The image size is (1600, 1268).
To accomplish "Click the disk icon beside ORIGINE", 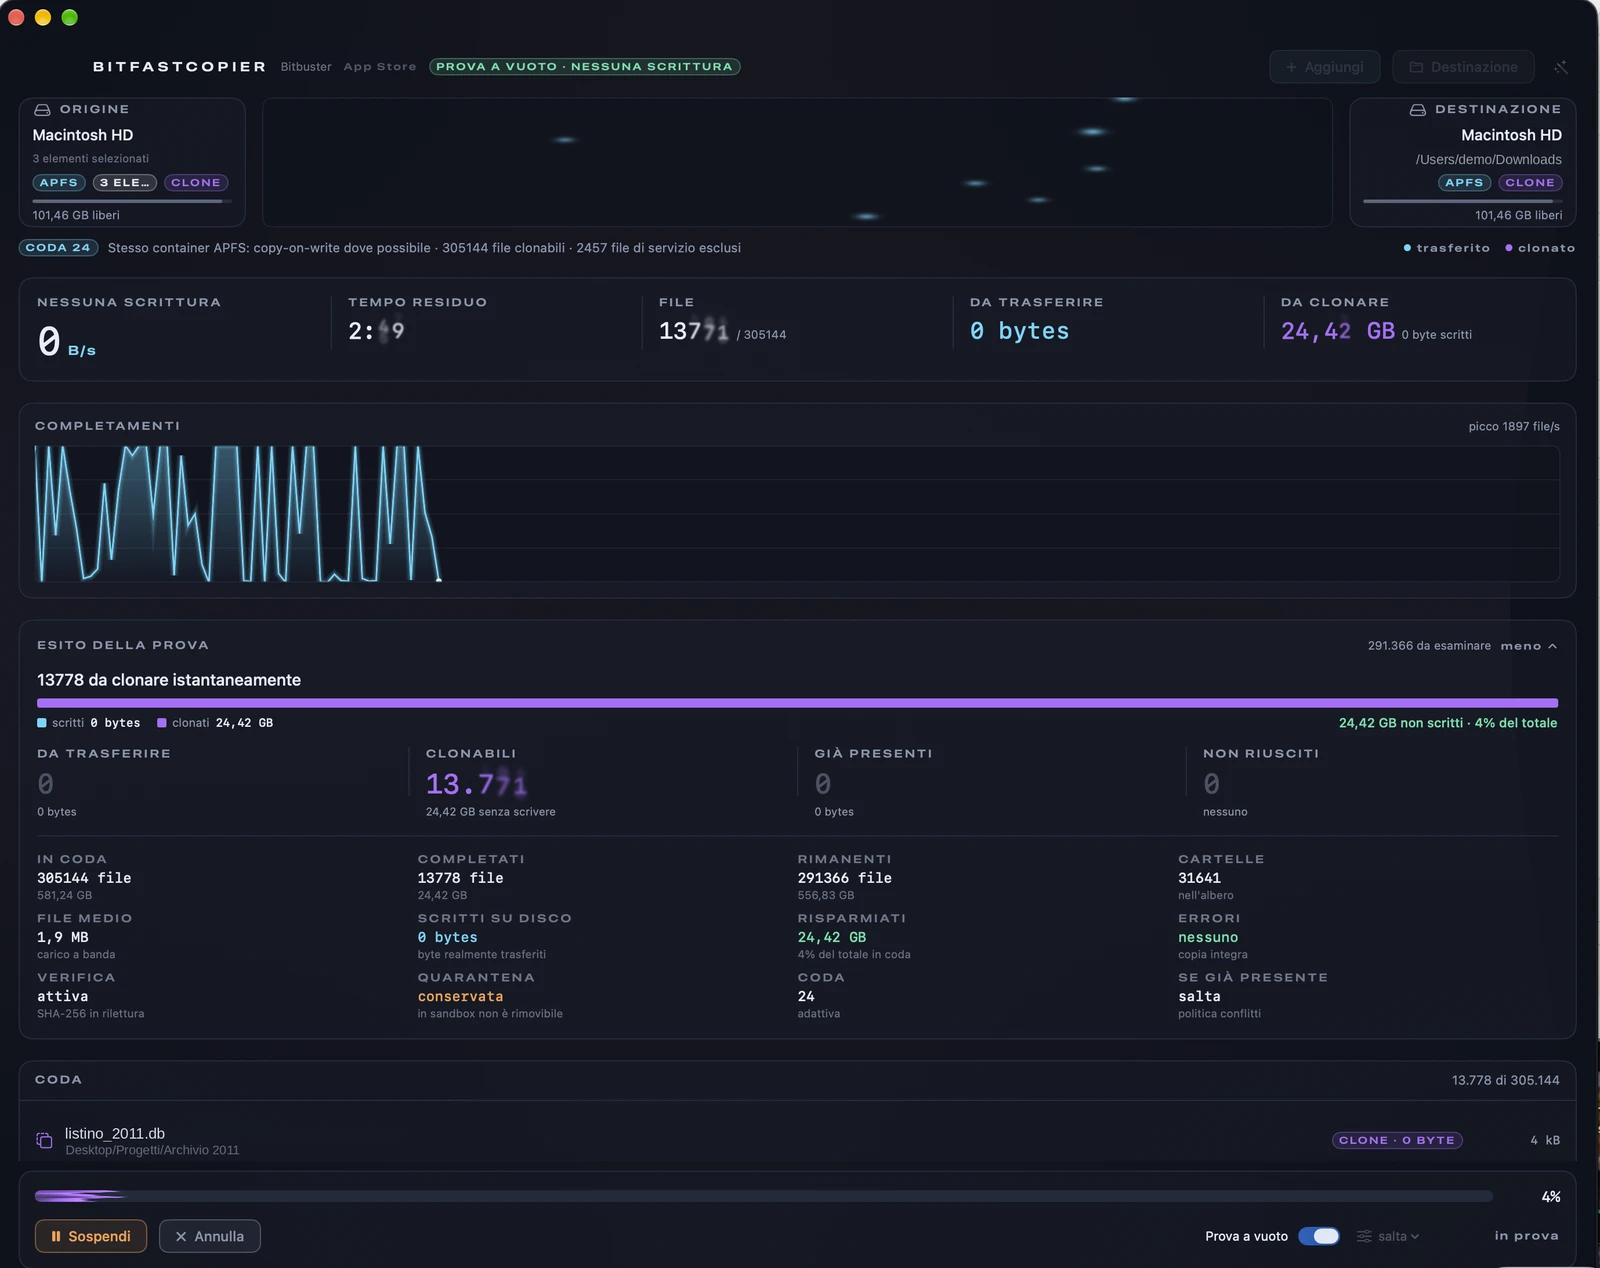I will [x=42, y=110].
